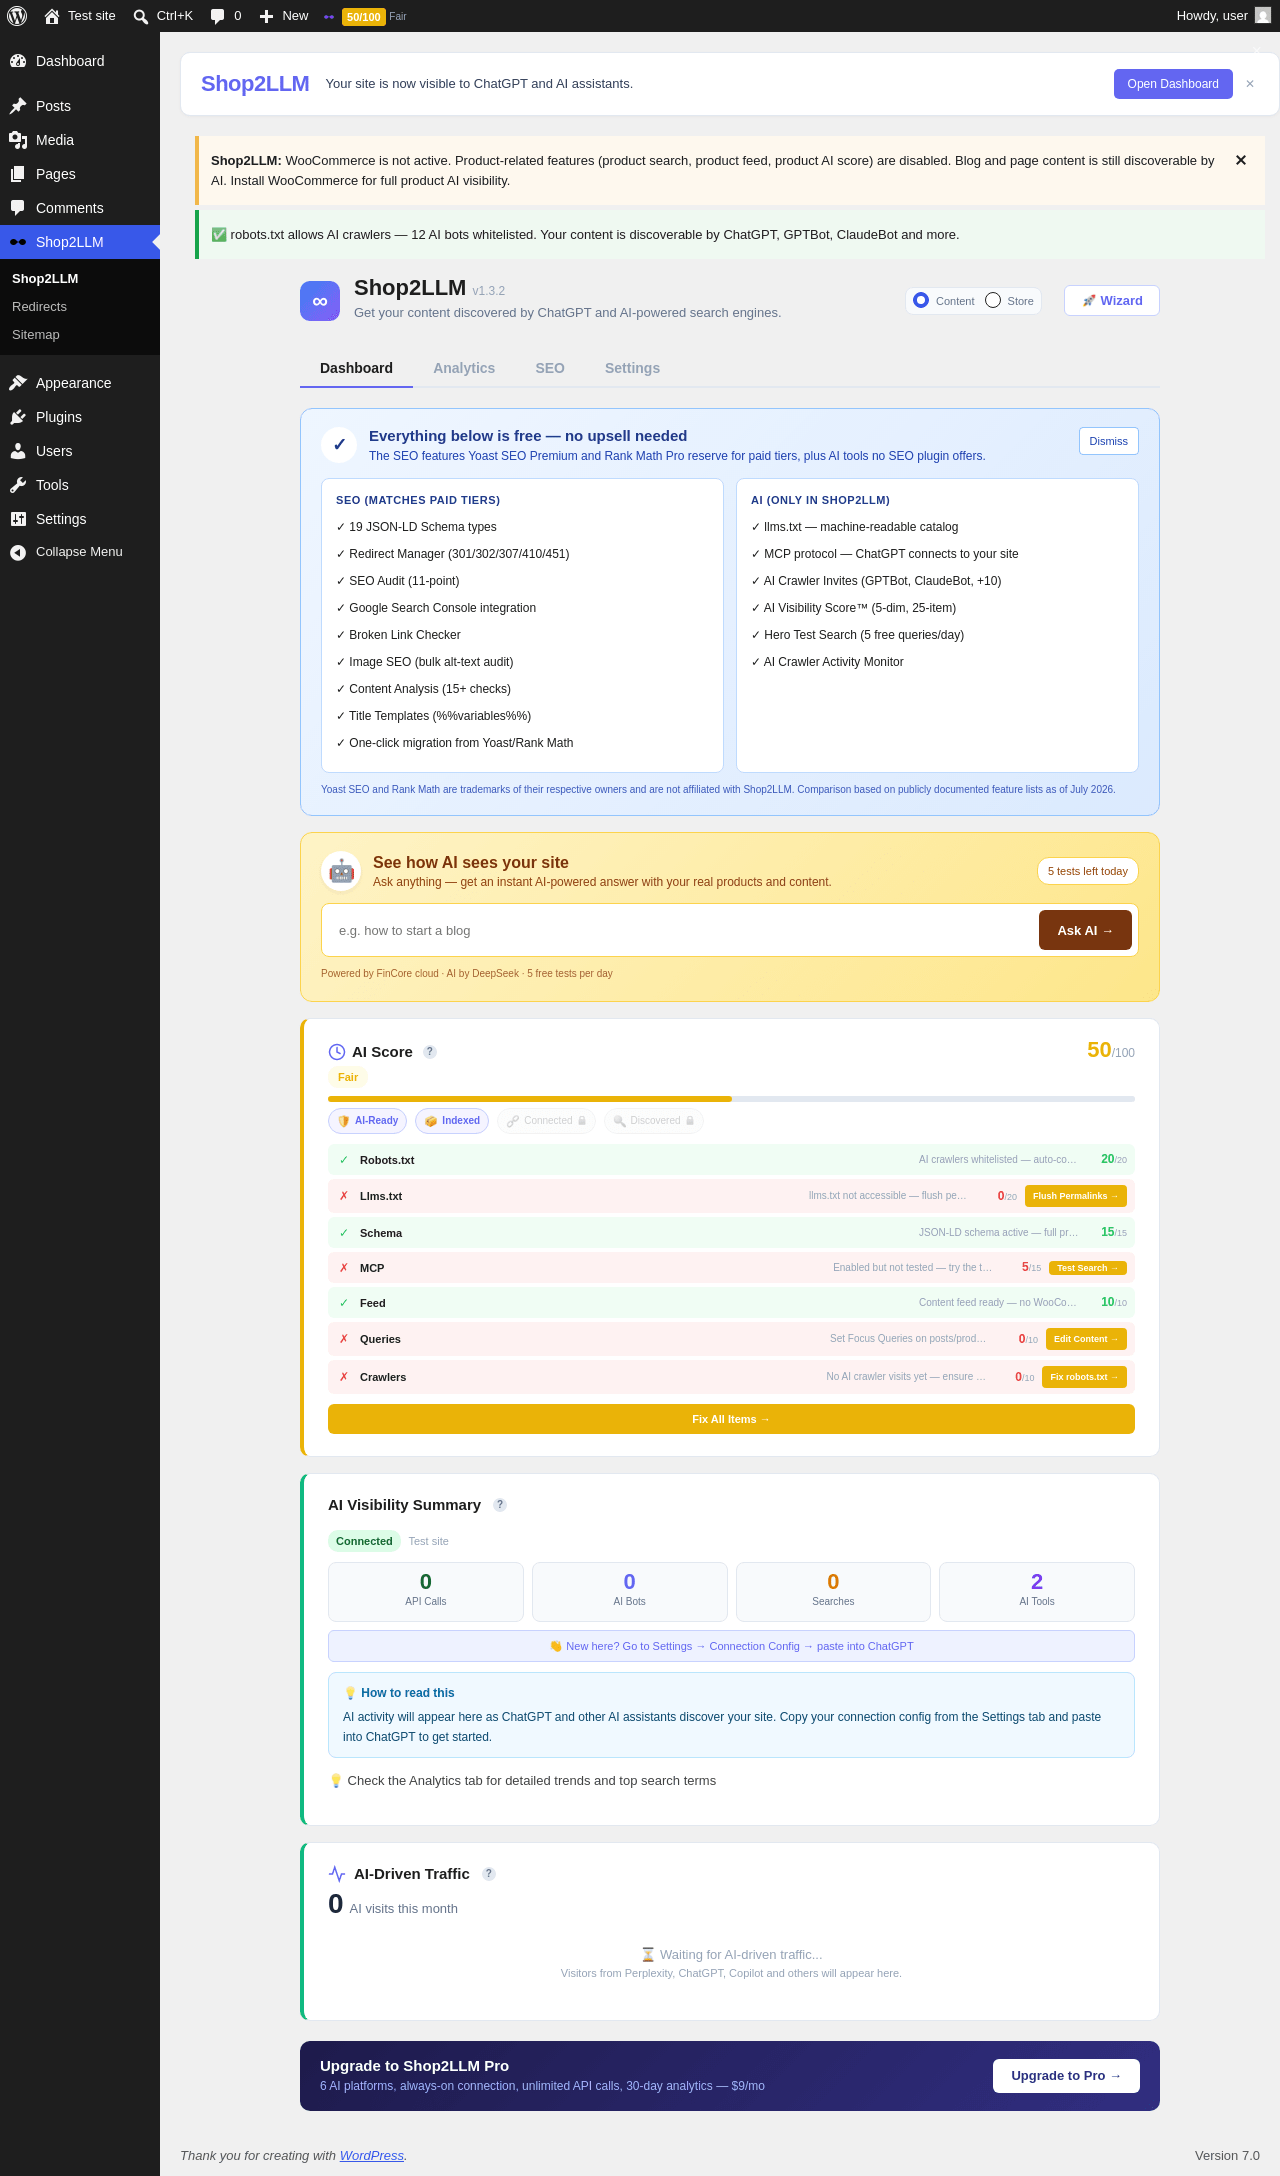Image resolution: width=1280 pixels, height=2176 pixels.
Task: Click Fix All Items button
Action: [x=731, y=1419]
